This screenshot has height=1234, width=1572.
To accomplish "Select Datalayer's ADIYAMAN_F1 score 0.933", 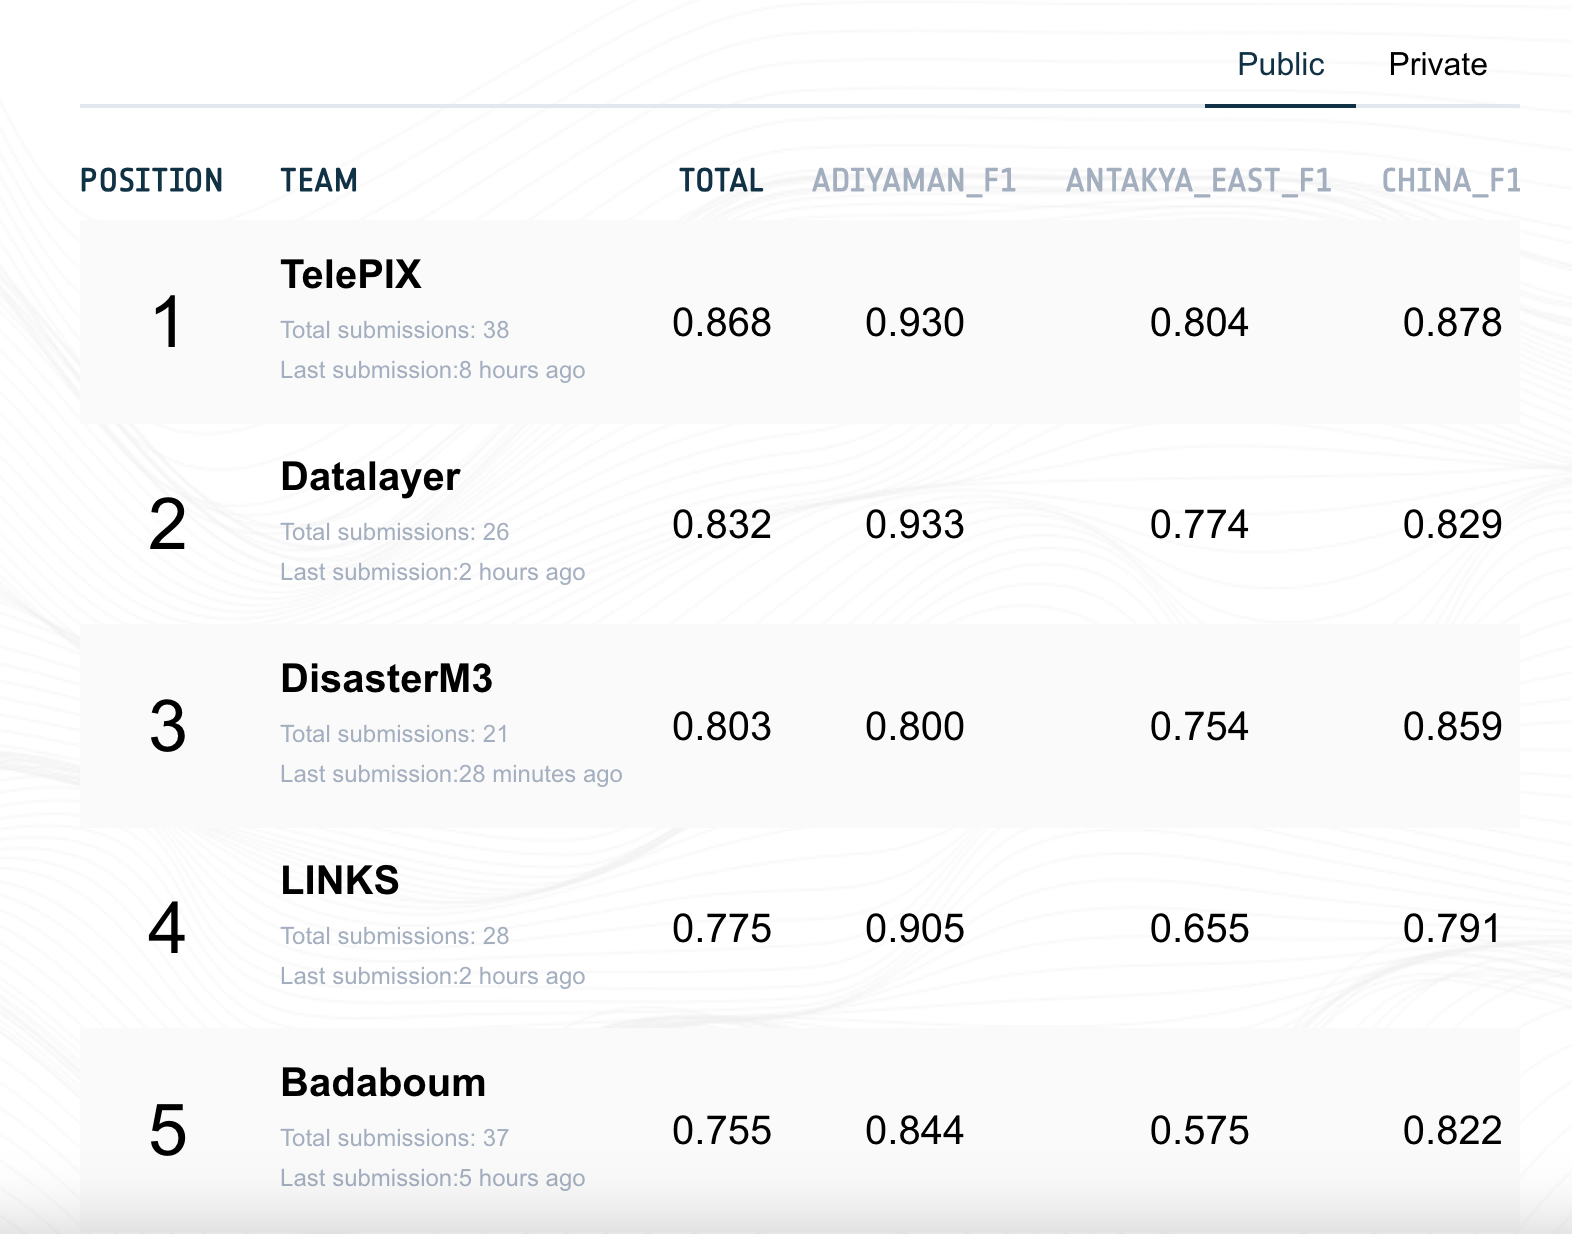I will [914, 525].
